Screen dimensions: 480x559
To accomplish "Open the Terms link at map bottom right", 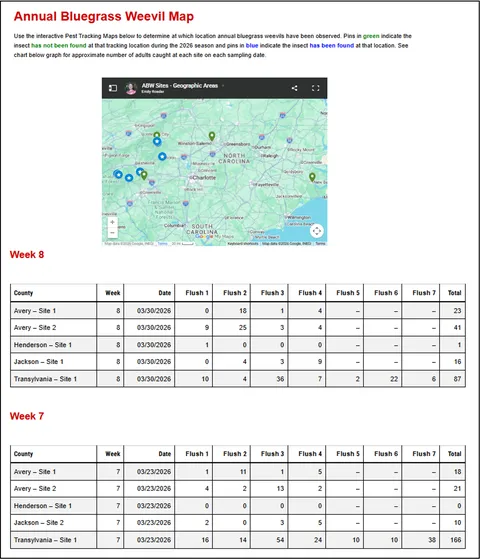I will pyautogui.click(x=320, y=243).
